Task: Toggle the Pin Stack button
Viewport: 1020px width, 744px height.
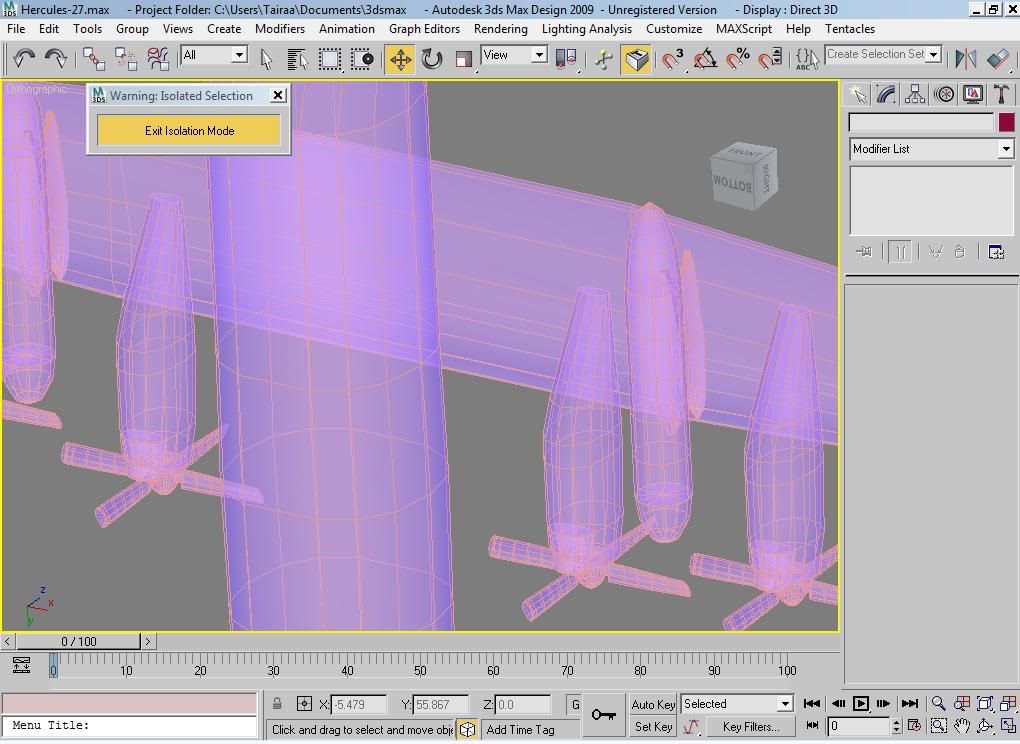Action: coord(863,252)
